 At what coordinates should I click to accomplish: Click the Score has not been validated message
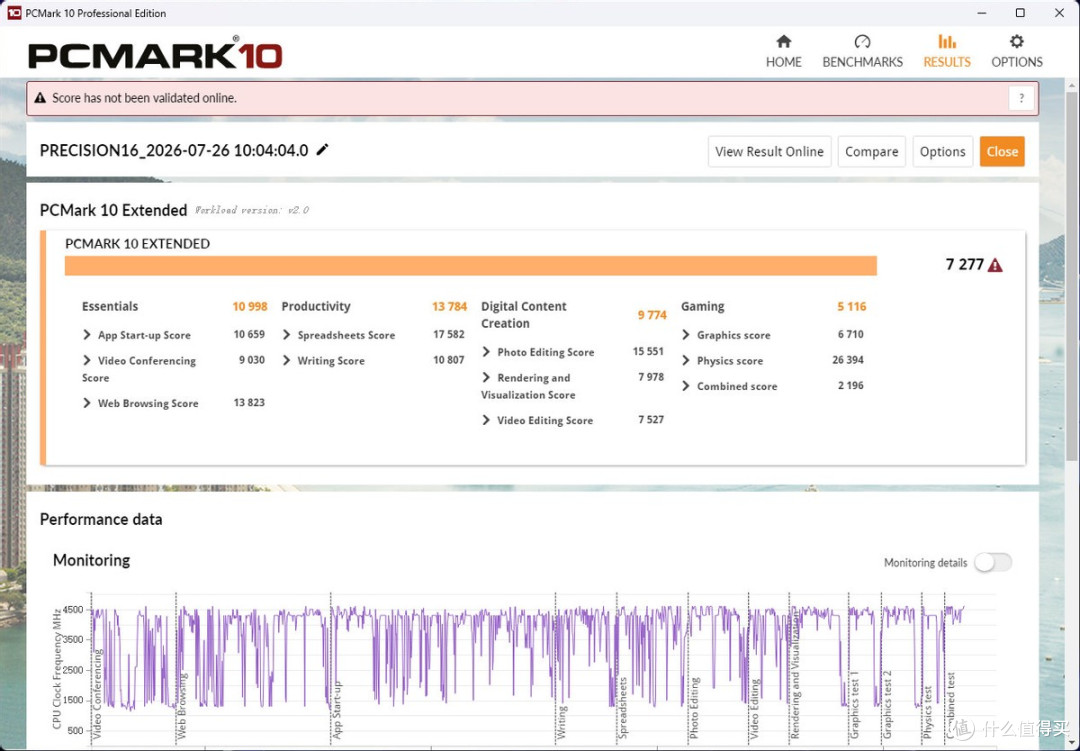point(144,98)
